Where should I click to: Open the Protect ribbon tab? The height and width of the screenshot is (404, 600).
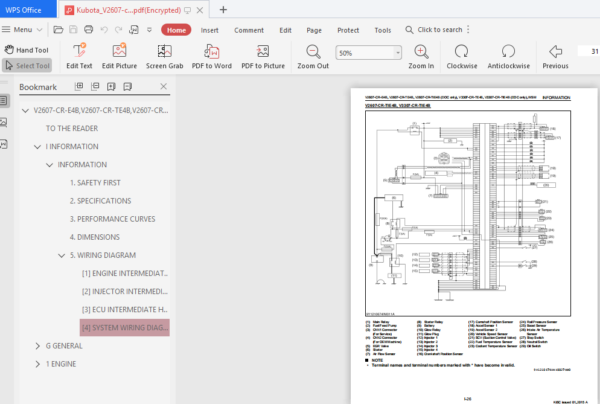pyautogui.click(x=348, y=30)
